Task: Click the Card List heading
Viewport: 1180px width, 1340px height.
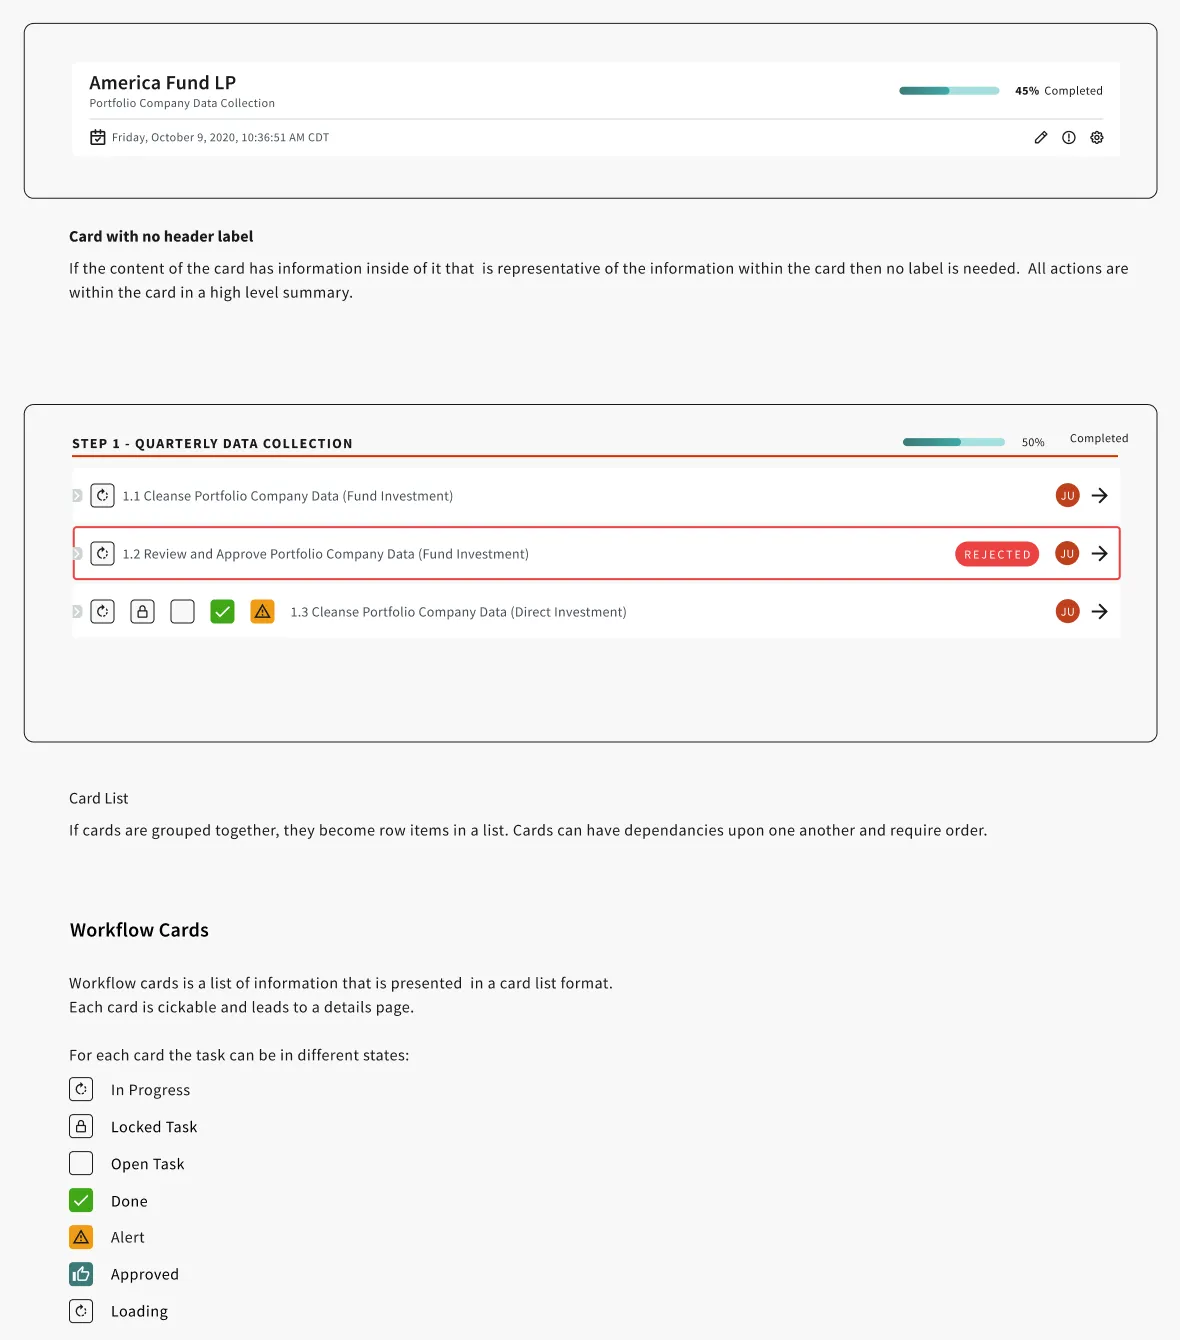Action: pos(99,799)
